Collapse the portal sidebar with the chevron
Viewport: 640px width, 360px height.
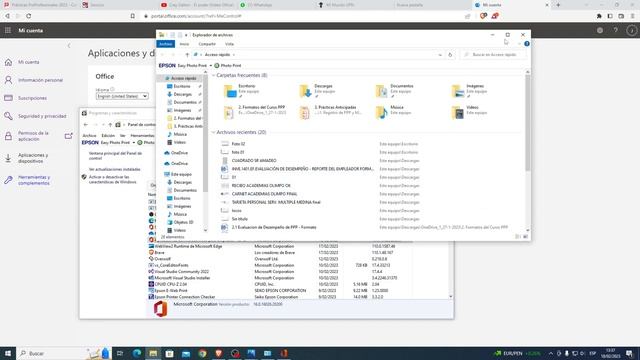click(x=69, y=46)
